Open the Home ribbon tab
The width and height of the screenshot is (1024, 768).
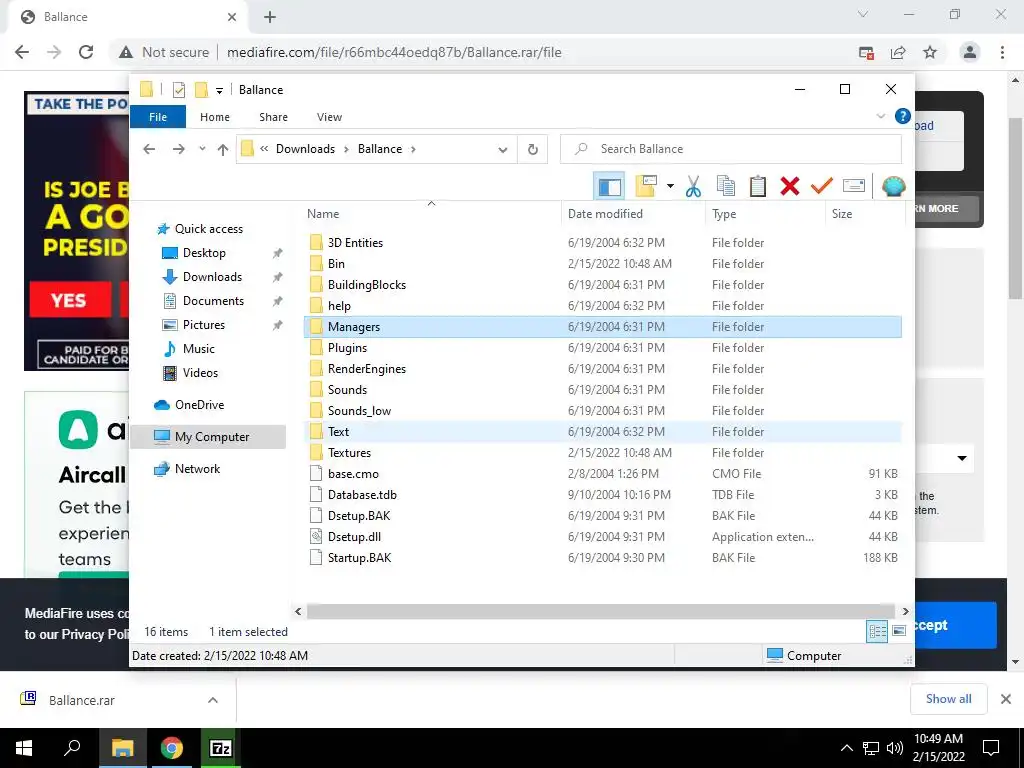coord(215,117)
